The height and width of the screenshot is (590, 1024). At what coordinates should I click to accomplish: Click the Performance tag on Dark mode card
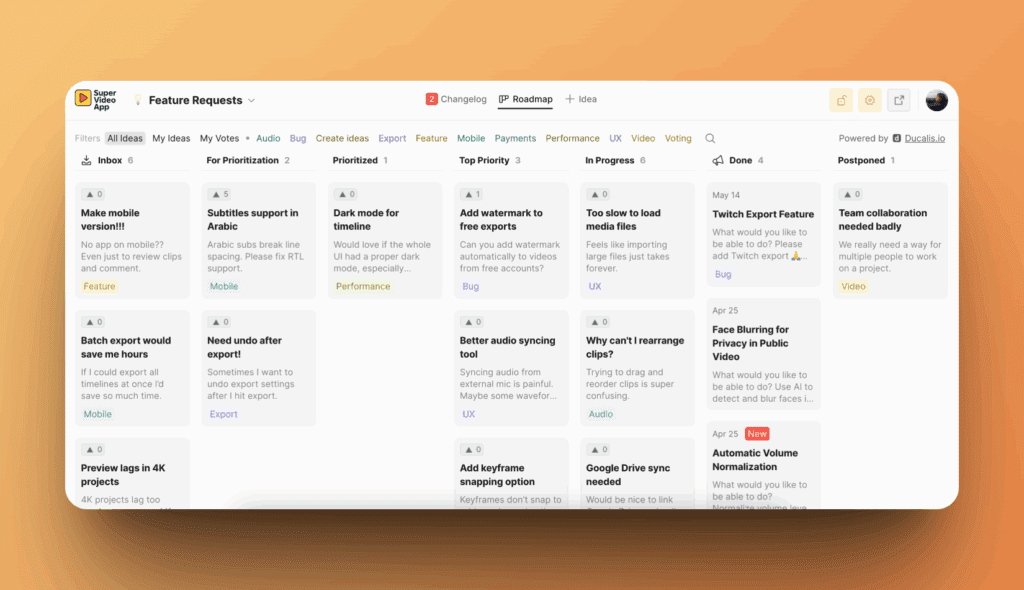coord(363,287)
